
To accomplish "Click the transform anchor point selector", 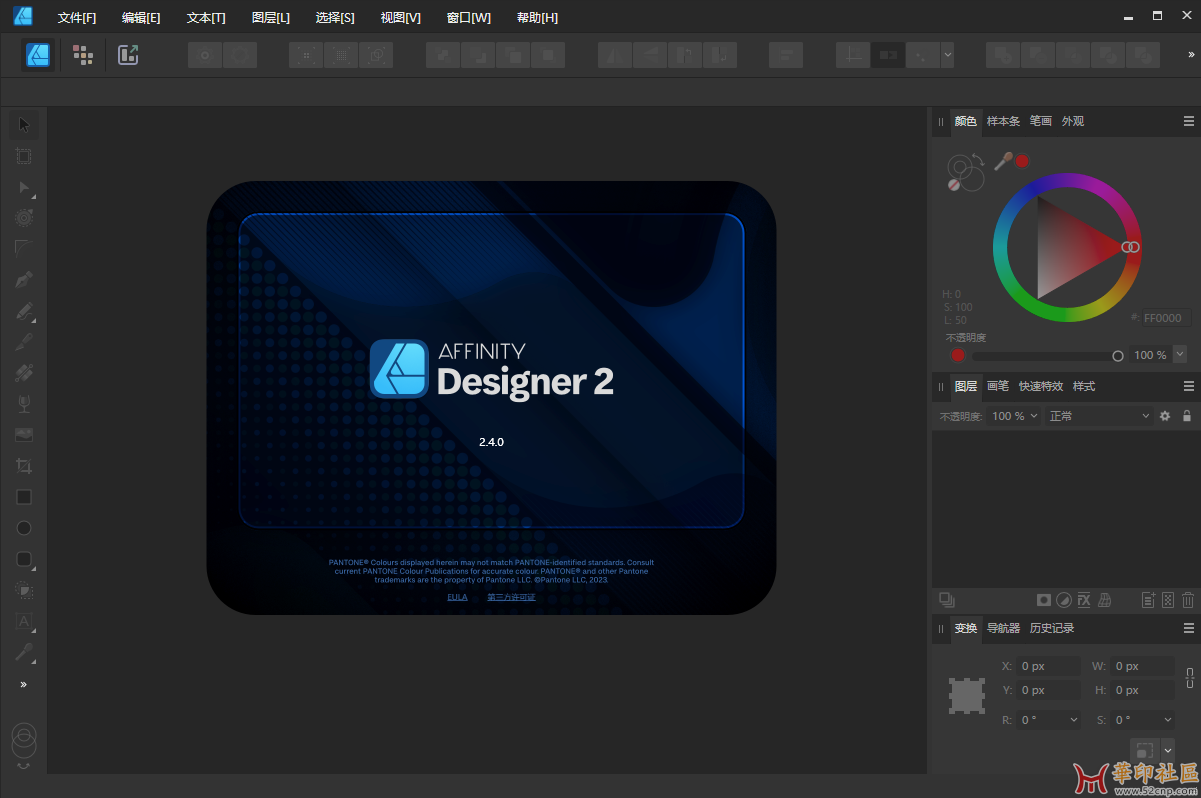I will click(x=967, y=695).
